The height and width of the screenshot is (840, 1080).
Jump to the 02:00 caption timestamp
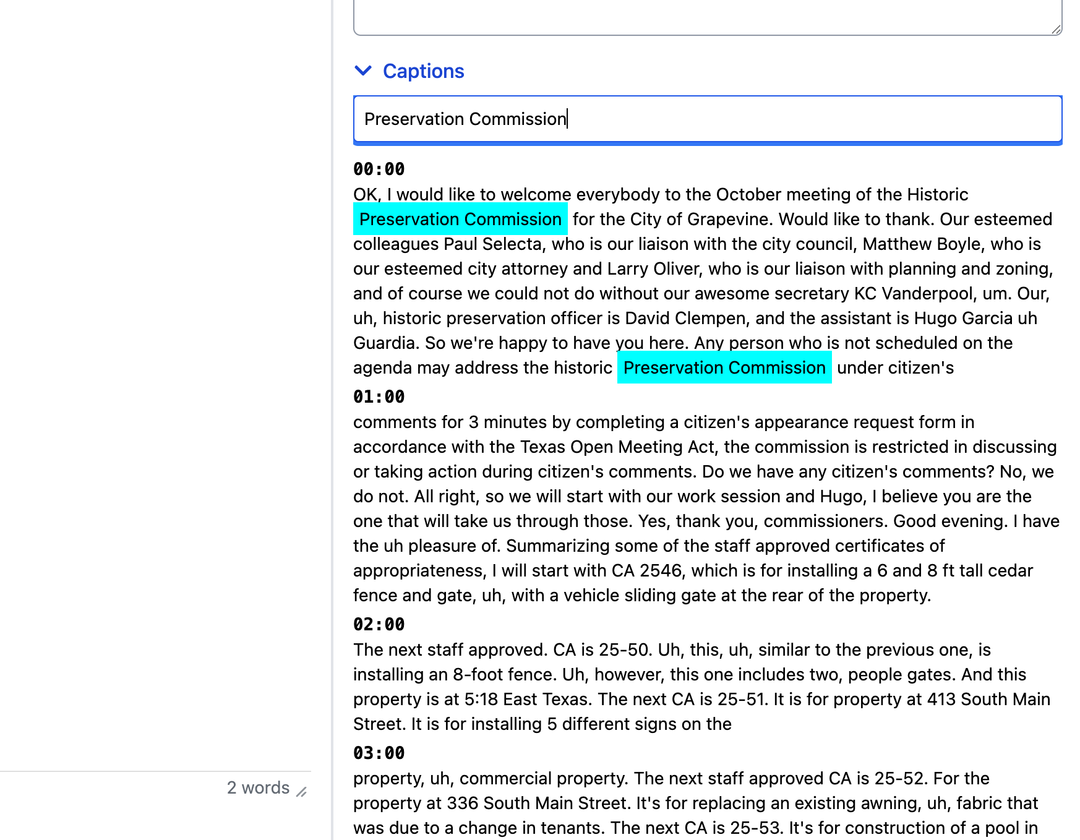tap(379, 625)
